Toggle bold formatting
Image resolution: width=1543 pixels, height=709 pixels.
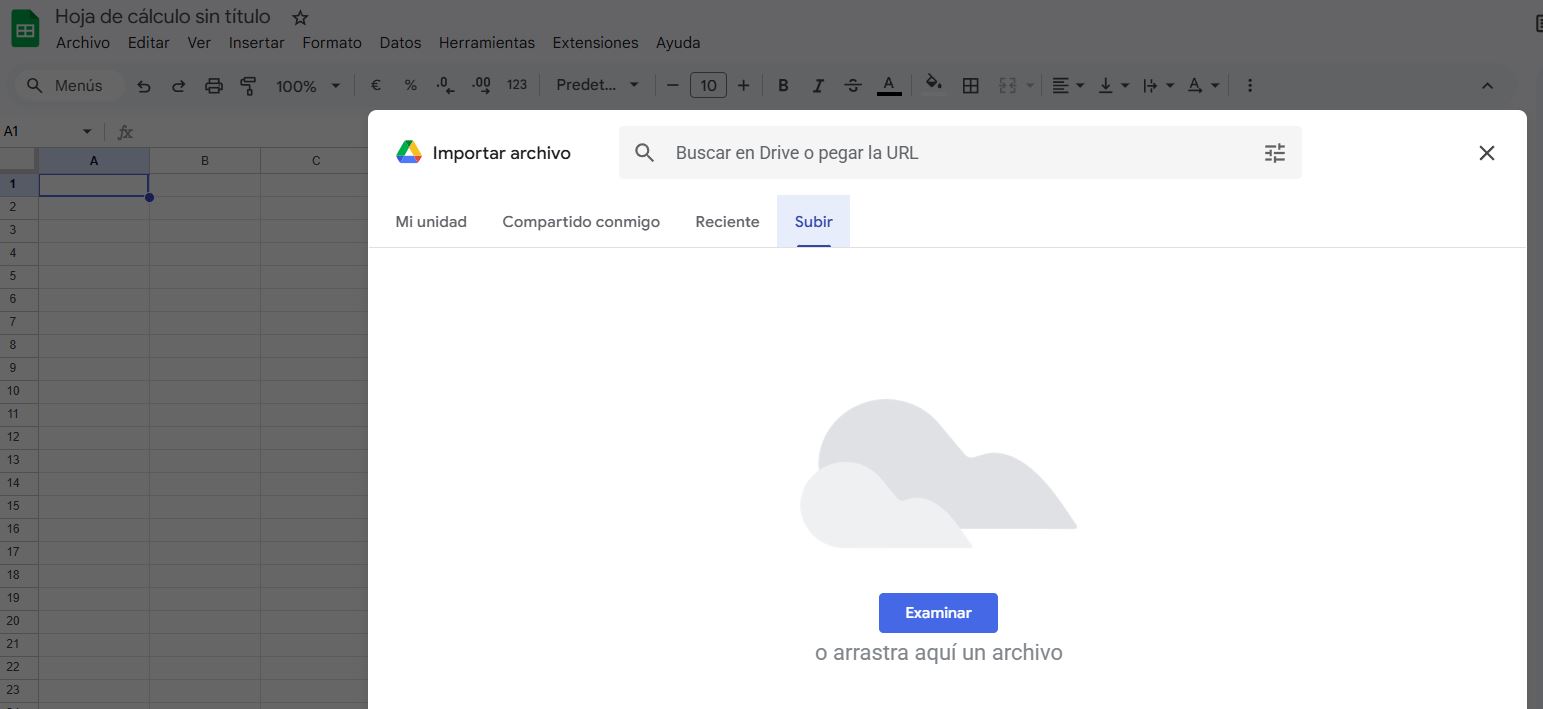coord(783,86)
